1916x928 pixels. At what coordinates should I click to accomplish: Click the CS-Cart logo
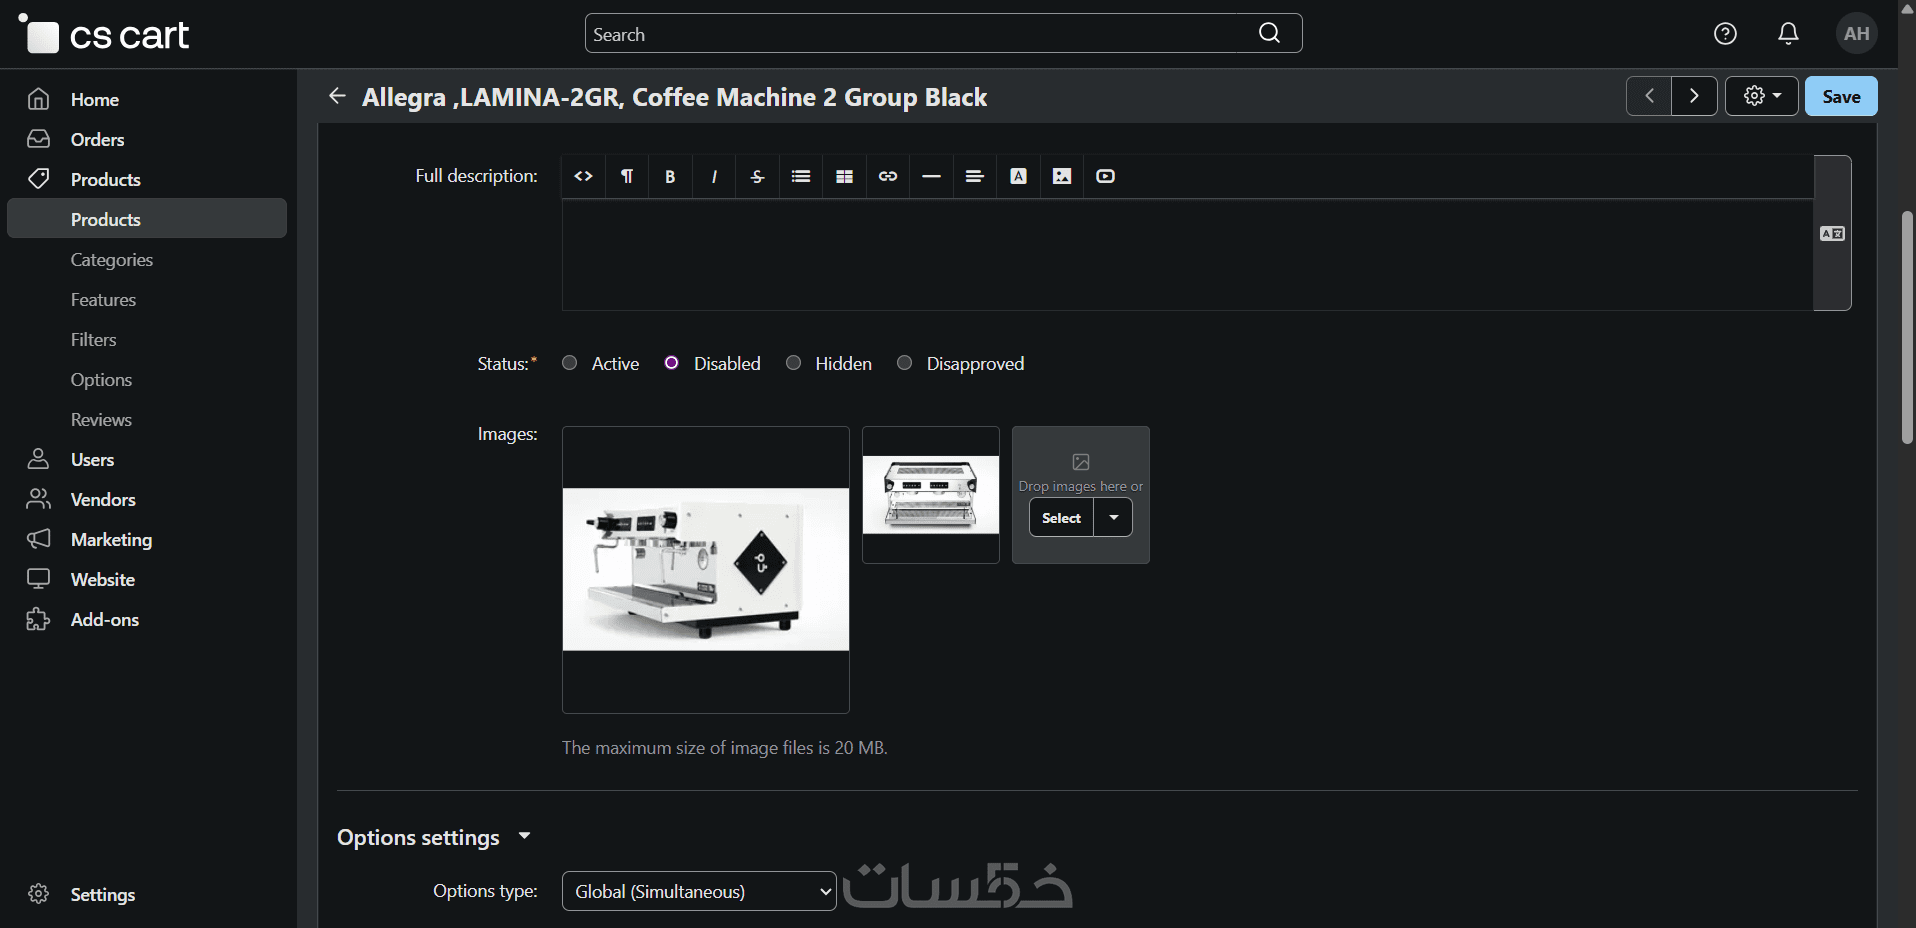tap(104, 35)
